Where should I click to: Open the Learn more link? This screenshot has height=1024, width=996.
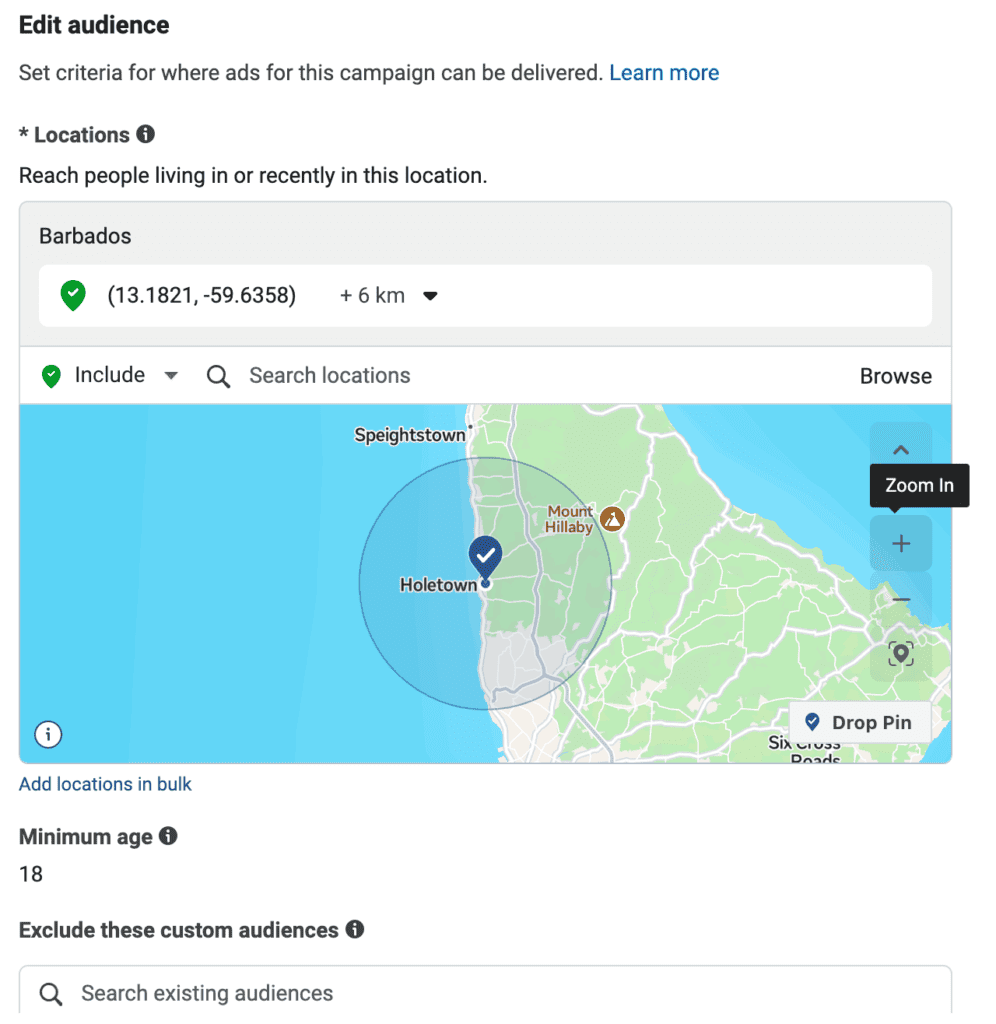[664, 72]
